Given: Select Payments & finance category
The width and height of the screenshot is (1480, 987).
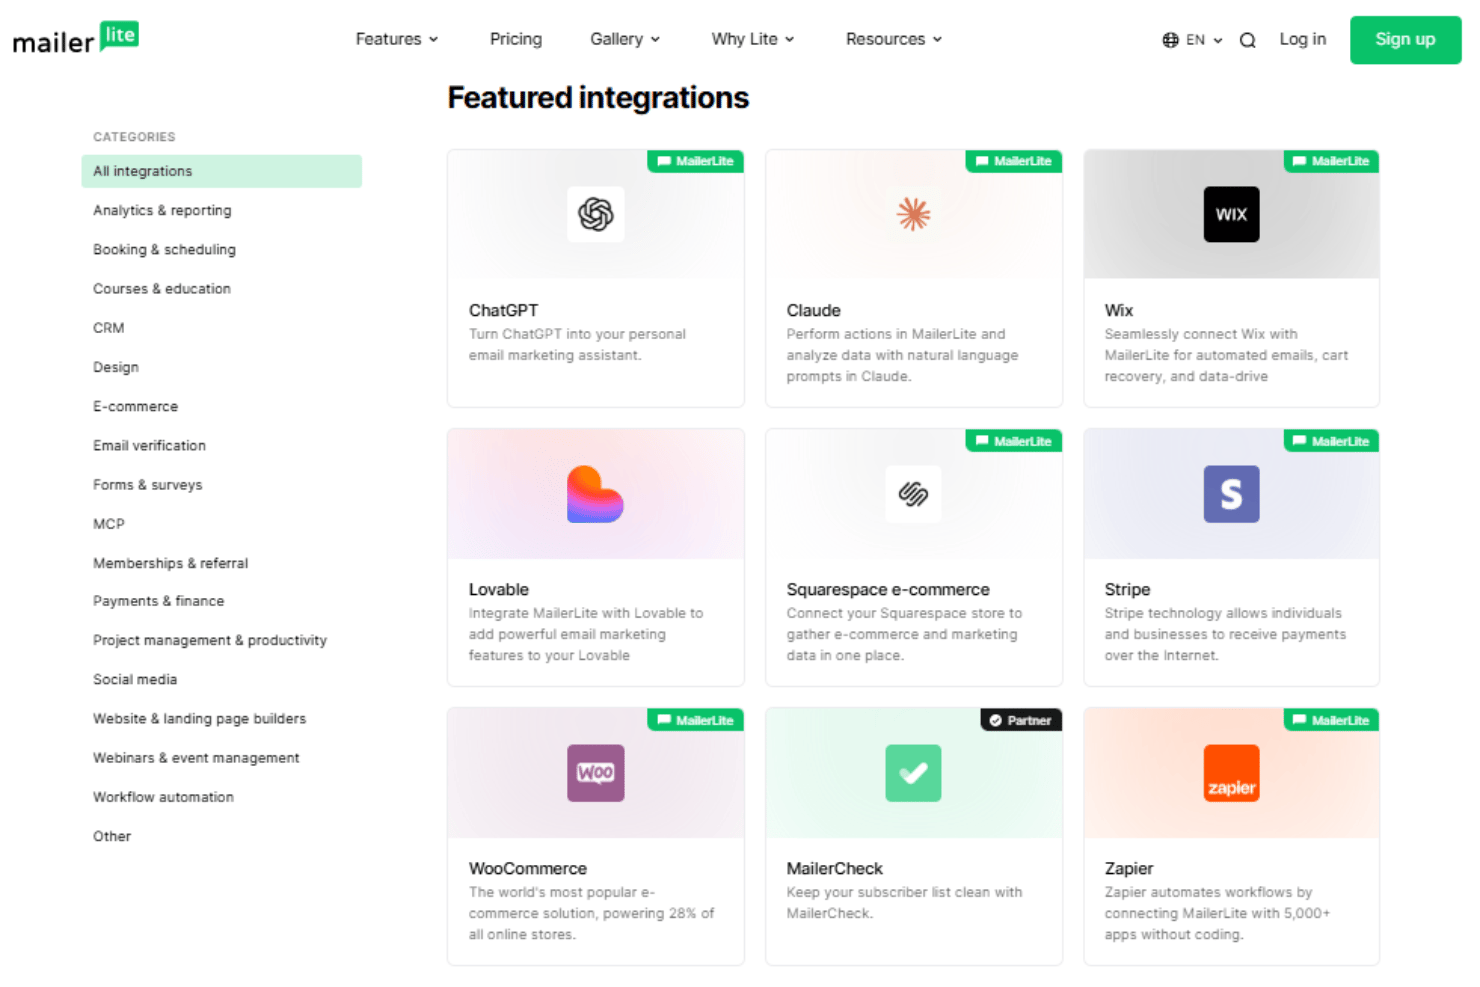Looking at the screenshot, I should (x=159, y=600).
